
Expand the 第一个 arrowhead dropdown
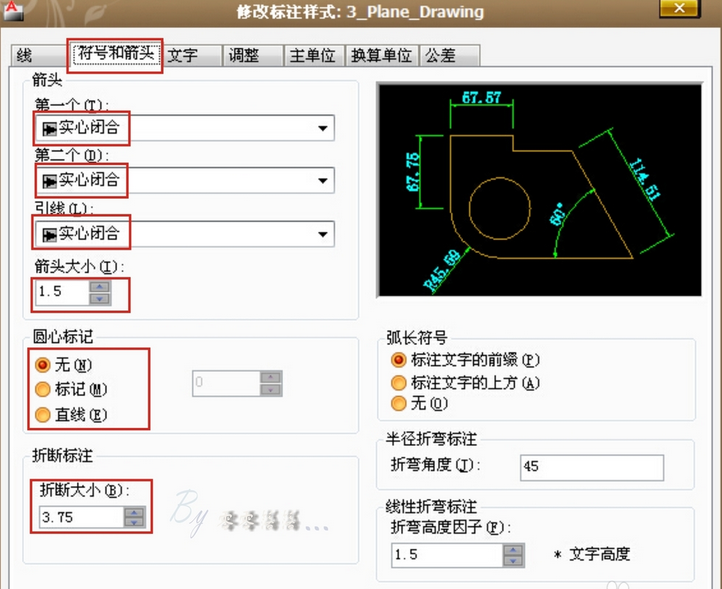pyautogui.click(x=322, y=128)
